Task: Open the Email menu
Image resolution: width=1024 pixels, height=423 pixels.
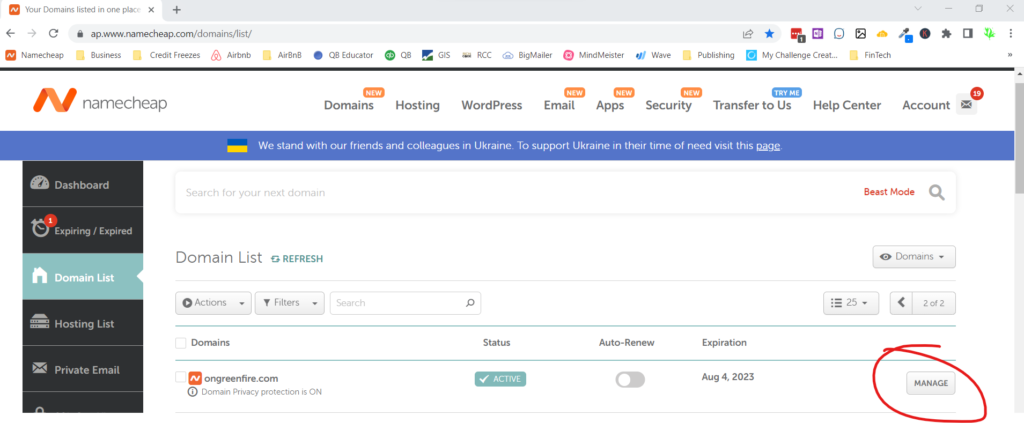Action: click(559, 105)
